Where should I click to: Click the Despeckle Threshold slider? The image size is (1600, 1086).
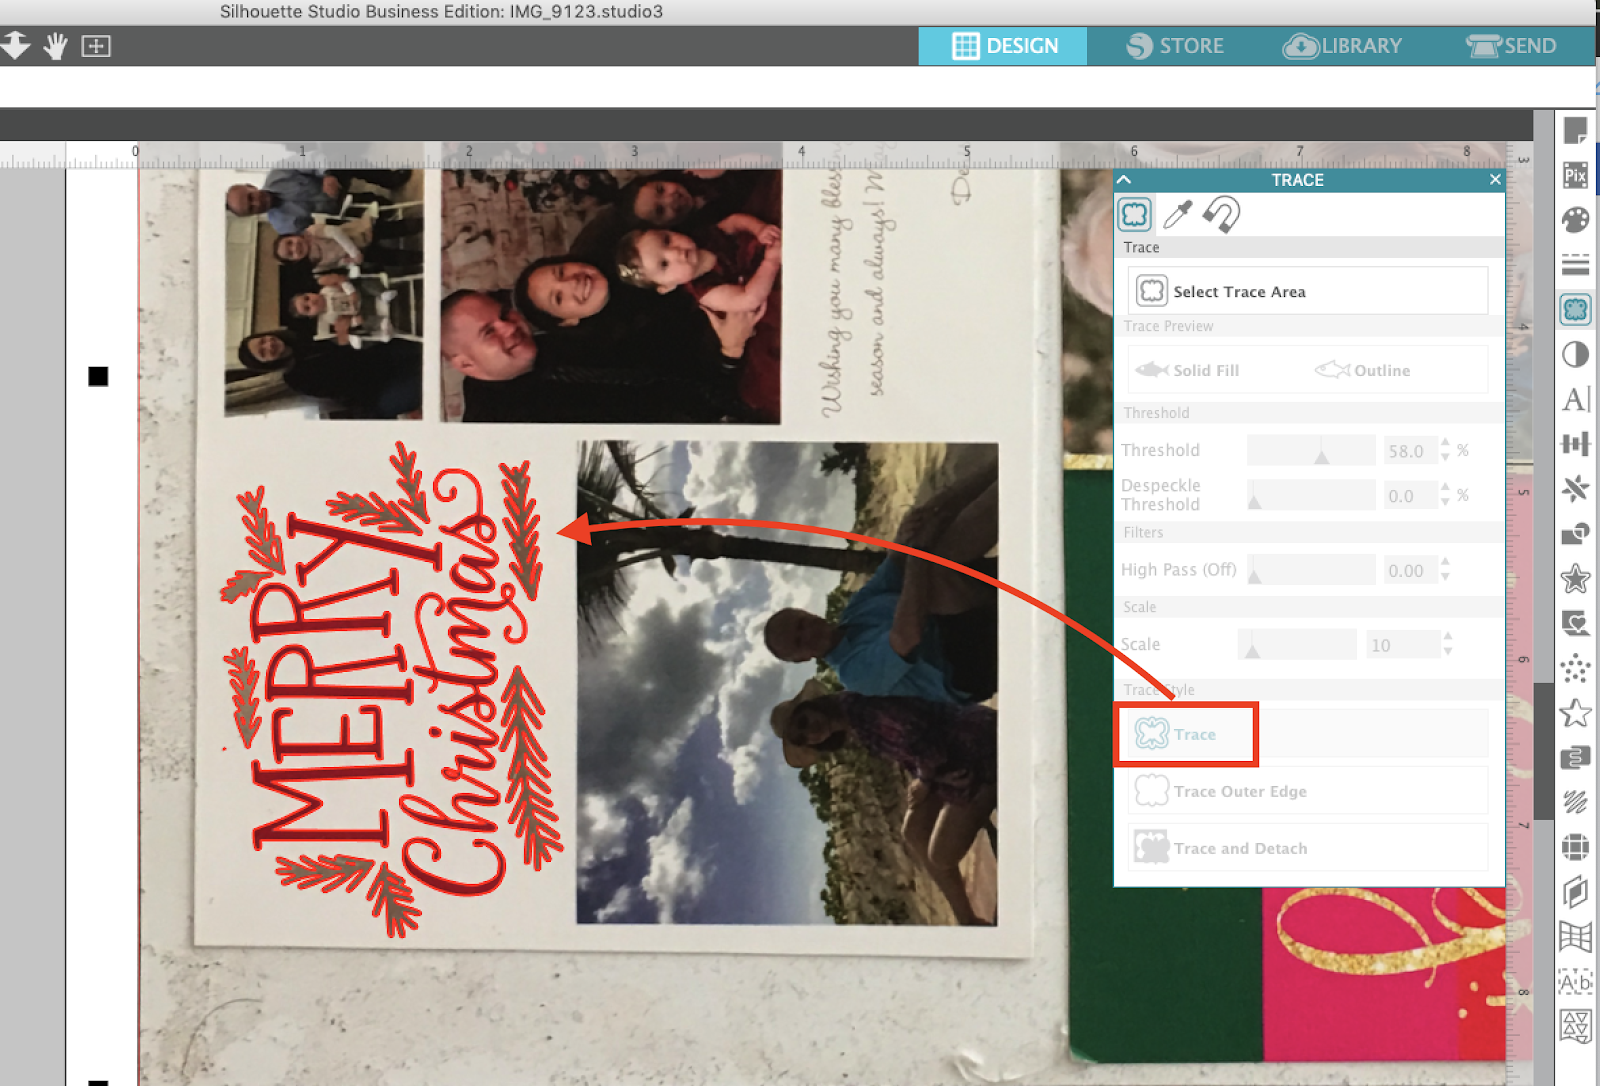1311,496
